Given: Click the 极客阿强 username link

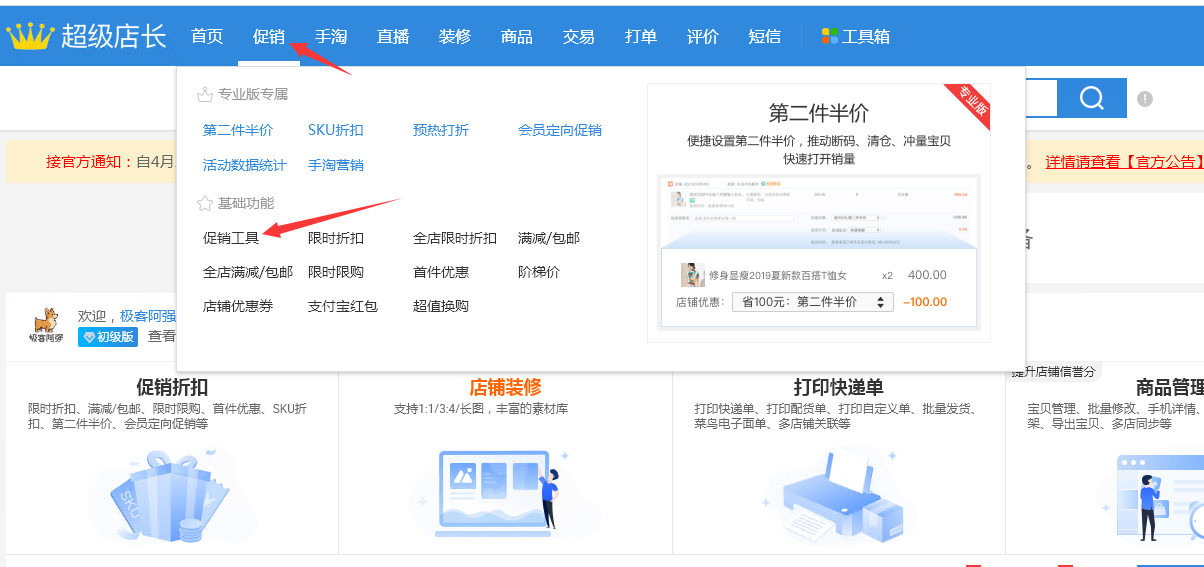Looking at the screenshot, I should pyautogui.click(x=148, y=316).
